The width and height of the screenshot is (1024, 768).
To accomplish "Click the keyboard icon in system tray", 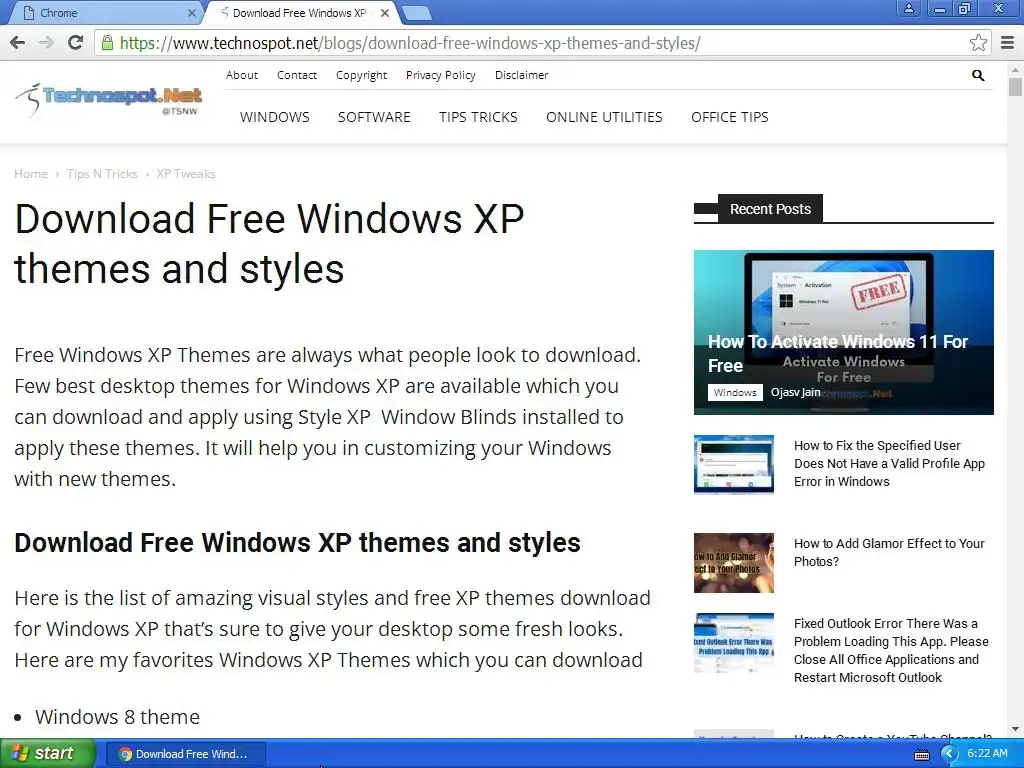I will [x=921, y=755].
